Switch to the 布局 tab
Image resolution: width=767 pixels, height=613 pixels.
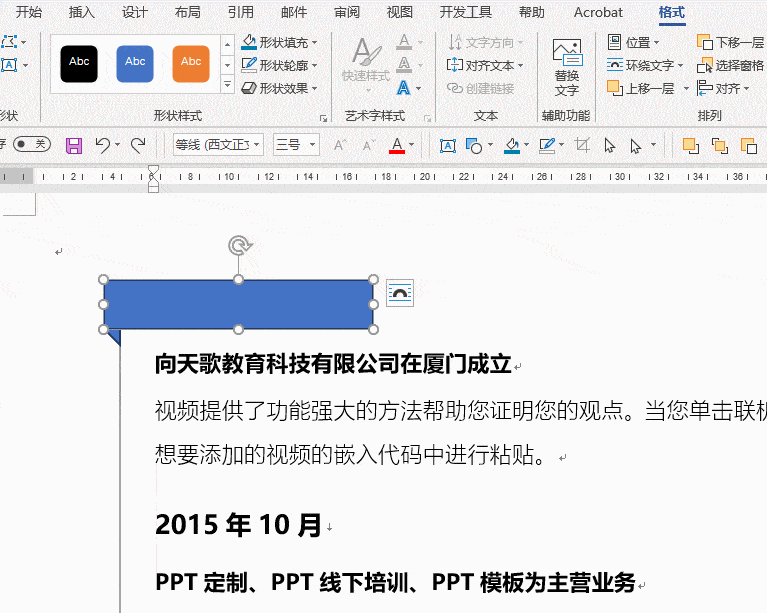pyautogui.click(x=187, y=12)
